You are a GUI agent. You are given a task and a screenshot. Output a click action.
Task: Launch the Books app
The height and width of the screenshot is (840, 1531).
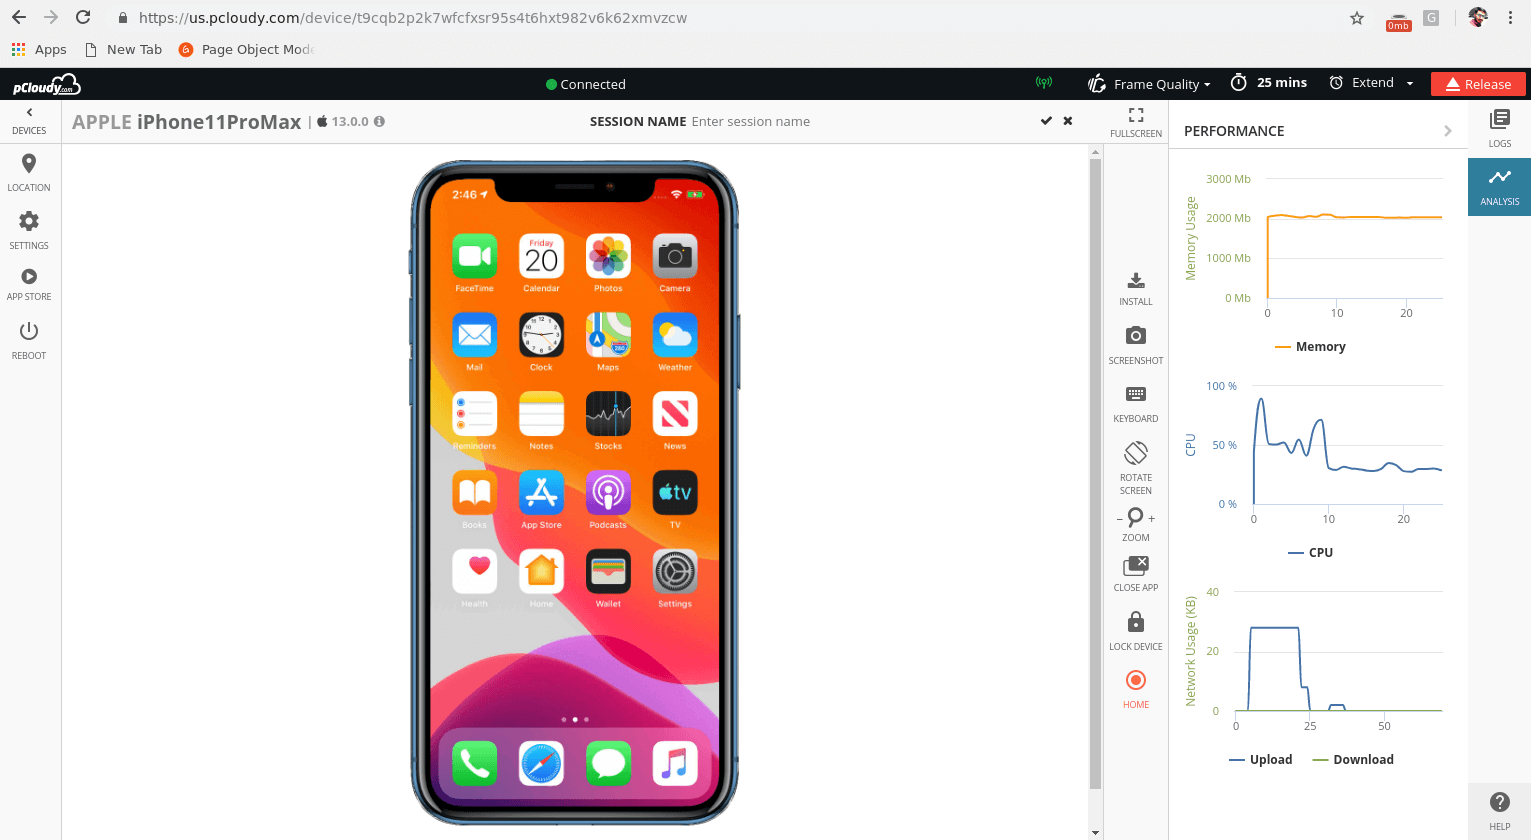(x=475, y=493)
